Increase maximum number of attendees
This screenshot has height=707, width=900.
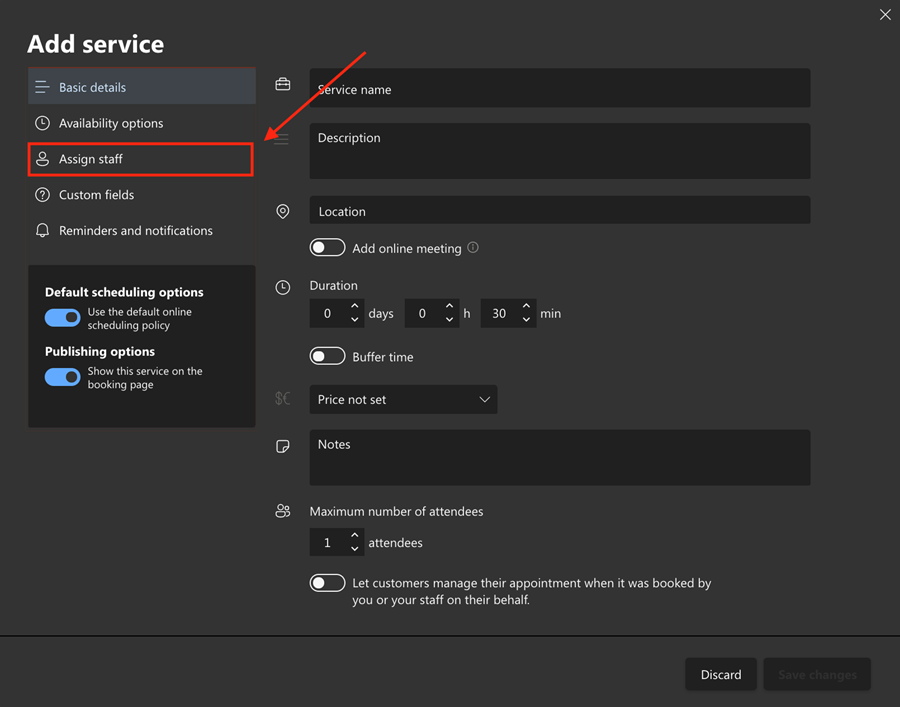pyautogui.click(x=355, y=535)
